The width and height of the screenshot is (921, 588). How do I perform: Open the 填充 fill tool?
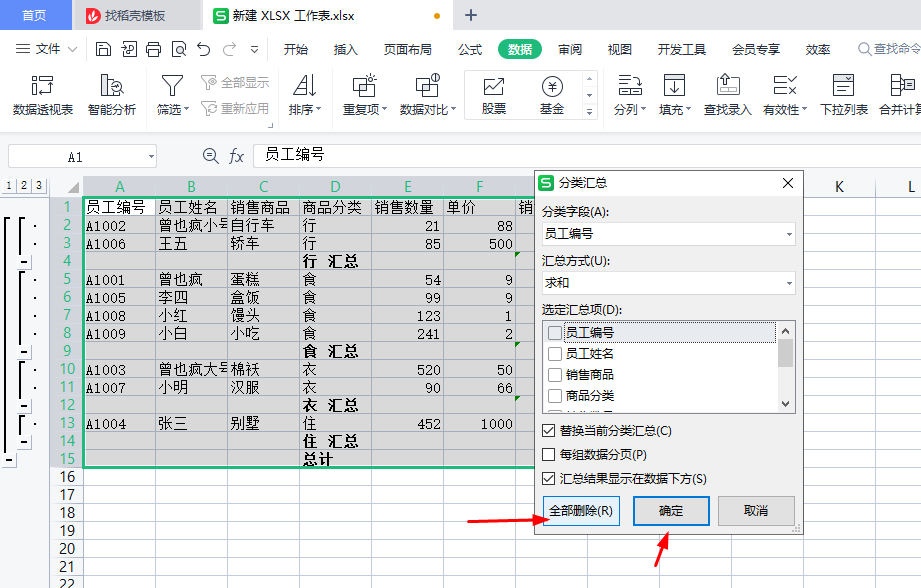pos(674,94)
